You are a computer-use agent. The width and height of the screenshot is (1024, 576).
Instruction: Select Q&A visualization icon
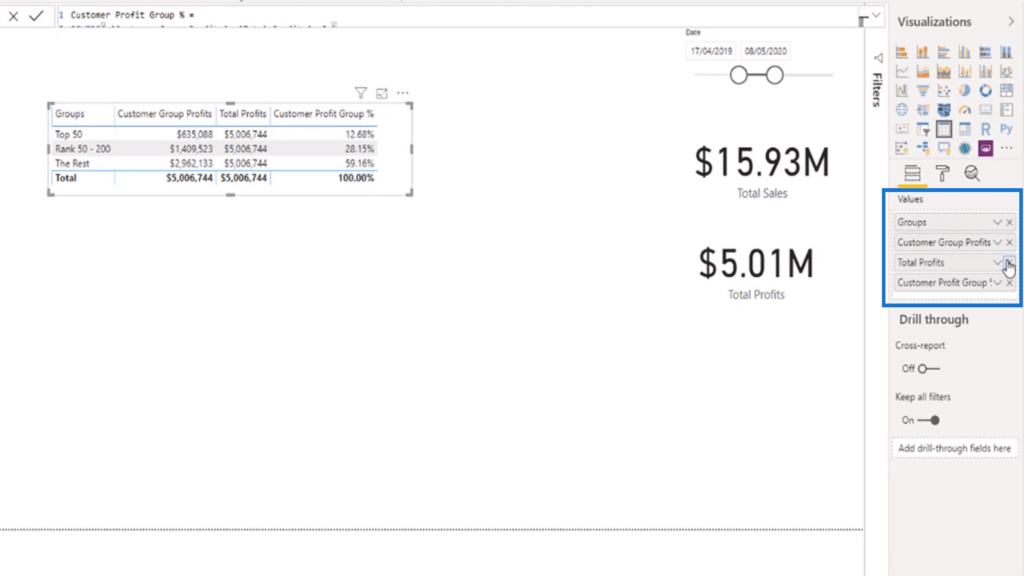pos(944,148)
